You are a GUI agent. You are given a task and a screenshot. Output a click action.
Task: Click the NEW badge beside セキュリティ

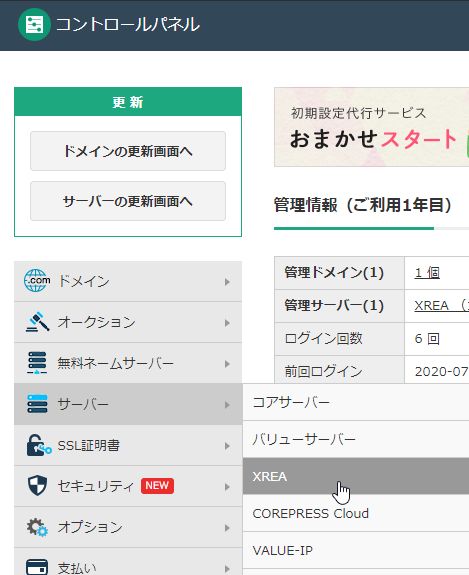point(157,486)
